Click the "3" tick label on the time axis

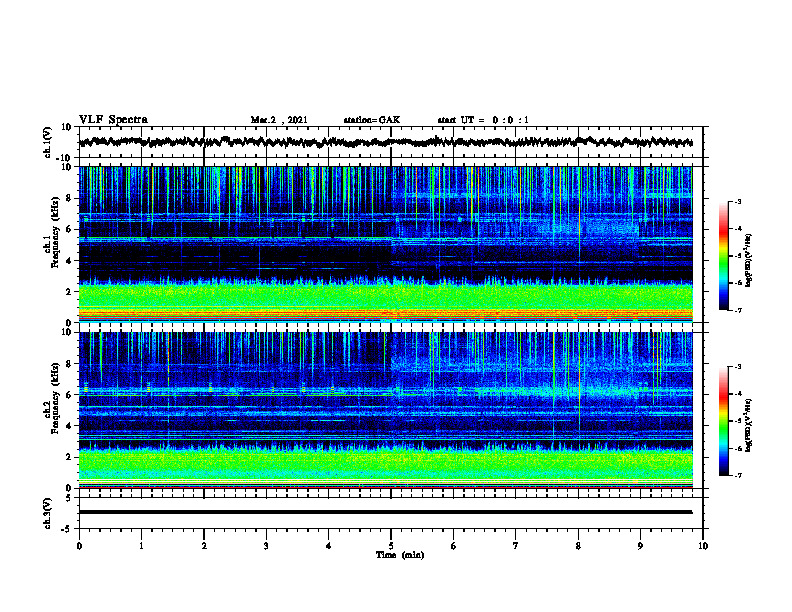pyautogui.click(x=266, y=546)
